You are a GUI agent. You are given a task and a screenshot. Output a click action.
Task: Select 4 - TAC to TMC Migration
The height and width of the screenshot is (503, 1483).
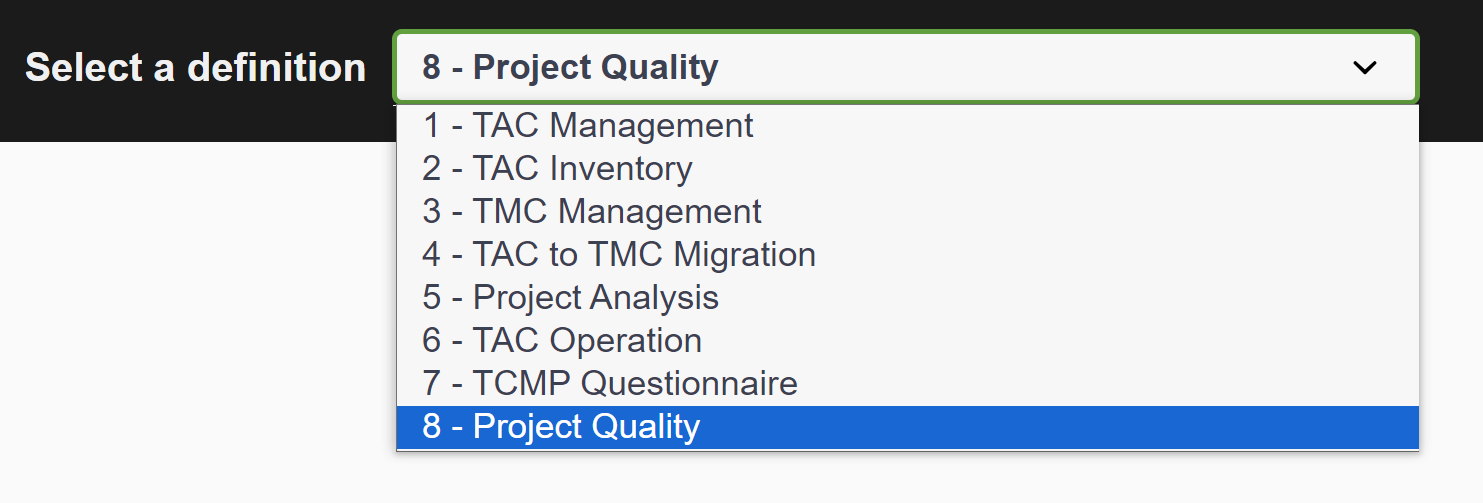click(619, 255)
